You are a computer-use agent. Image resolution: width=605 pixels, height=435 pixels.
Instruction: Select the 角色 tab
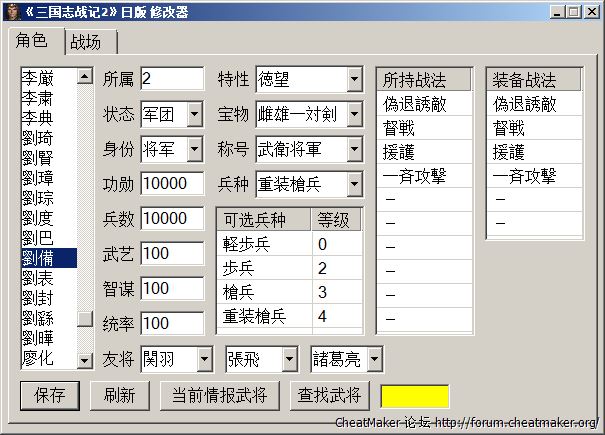click(x=33, y=42)
